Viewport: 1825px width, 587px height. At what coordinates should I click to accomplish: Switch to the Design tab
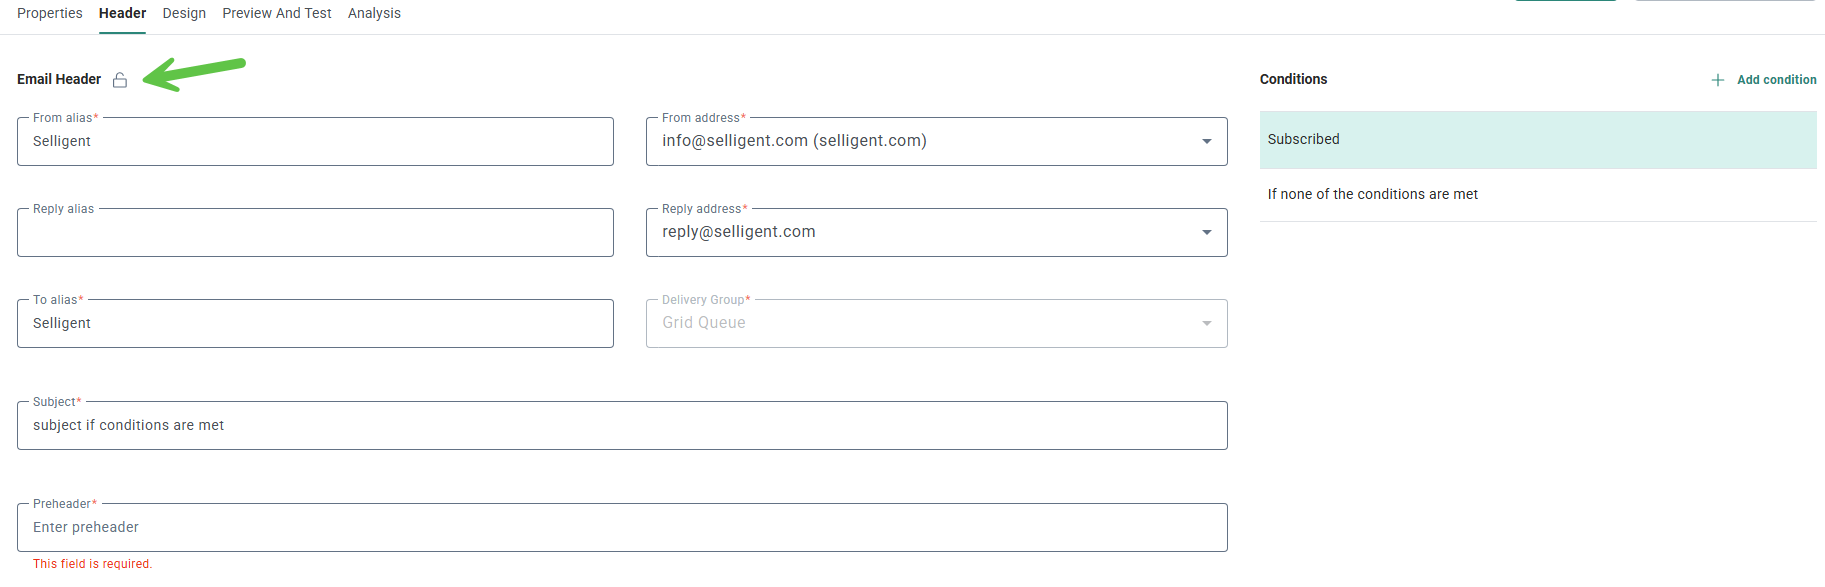click(x=184, y=13)
